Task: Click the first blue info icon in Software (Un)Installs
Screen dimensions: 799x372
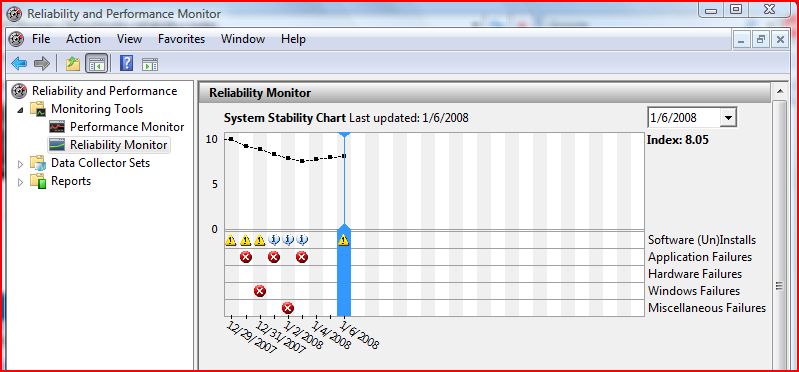Action: pyautogui.click(x=274, y=240)
